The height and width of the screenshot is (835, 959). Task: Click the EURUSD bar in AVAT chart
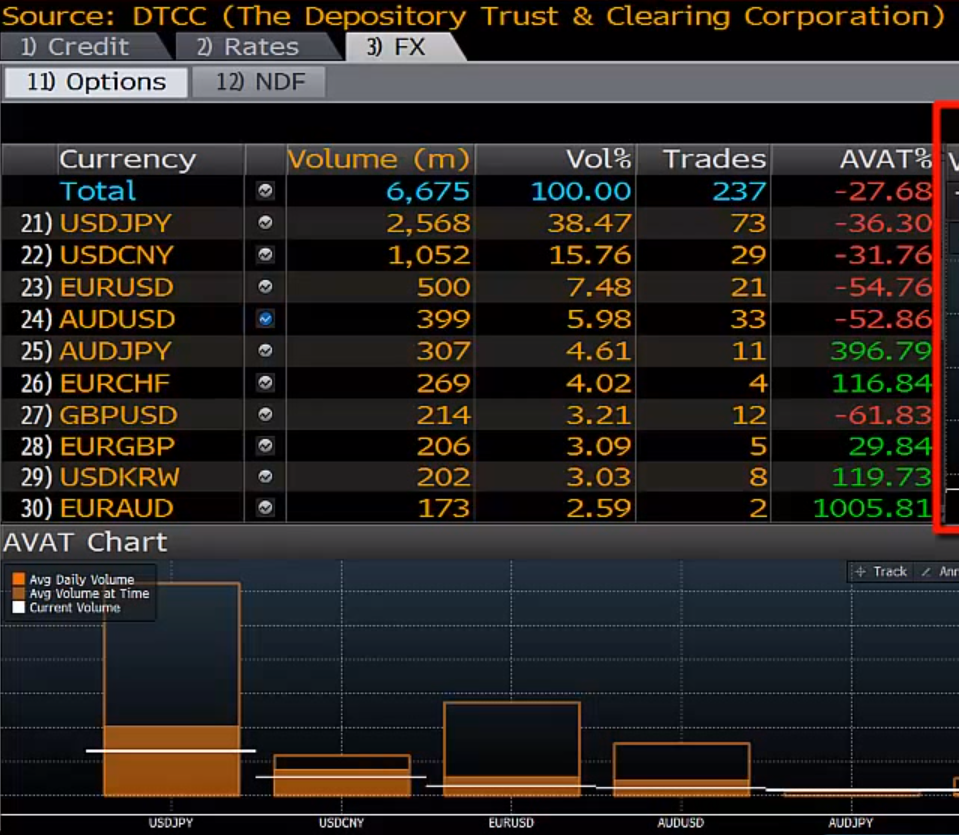tap(512, 749)
